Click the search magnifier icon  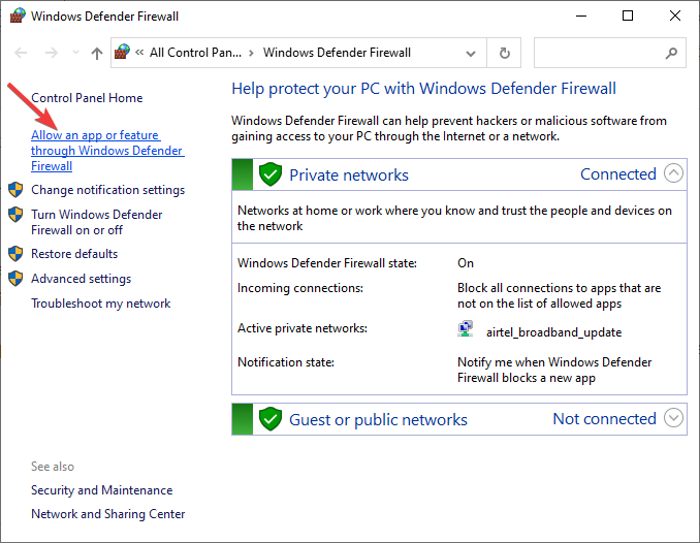point(671,53)
